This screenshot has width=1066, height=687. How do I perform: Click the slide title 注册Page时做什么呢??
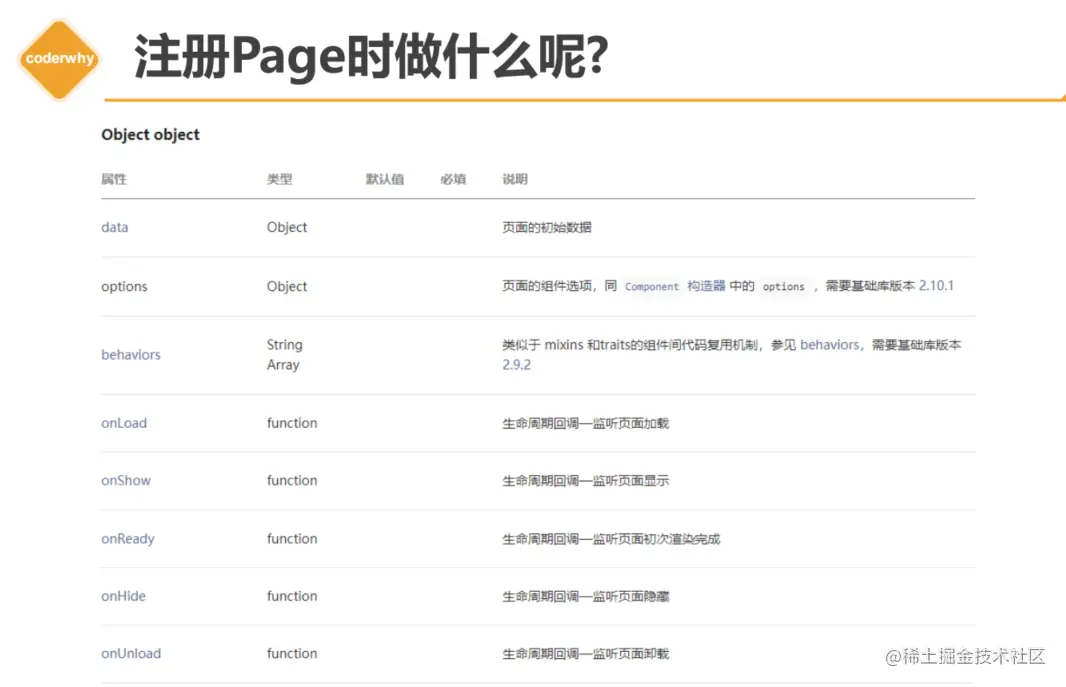[x=371, y=57]
